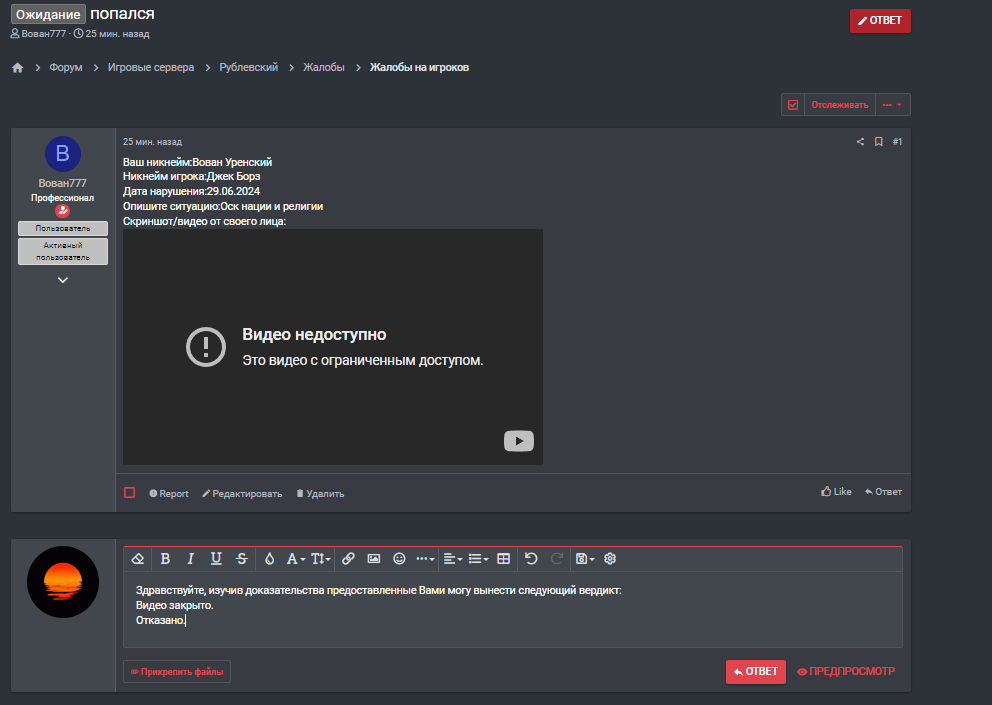
Task: Insert a table in the editor
Action: (503, 559)
